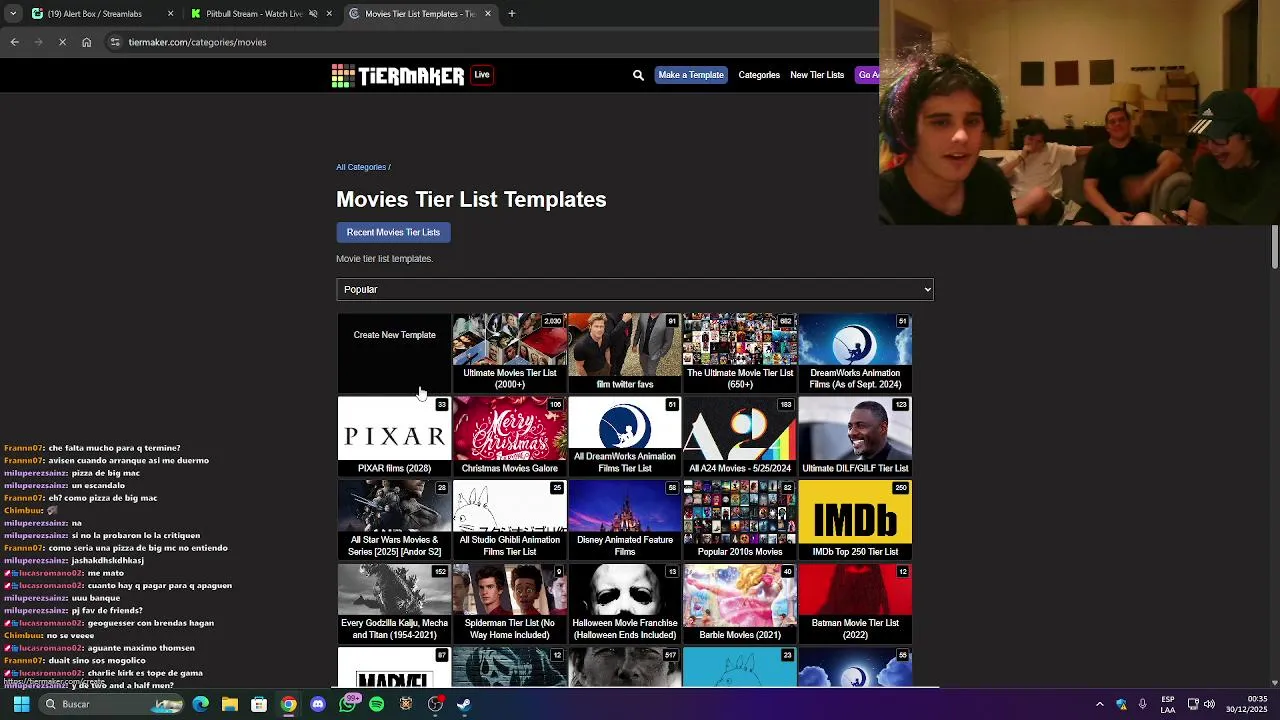Click the taskbar Buscar search box

(x=112, y=704)
